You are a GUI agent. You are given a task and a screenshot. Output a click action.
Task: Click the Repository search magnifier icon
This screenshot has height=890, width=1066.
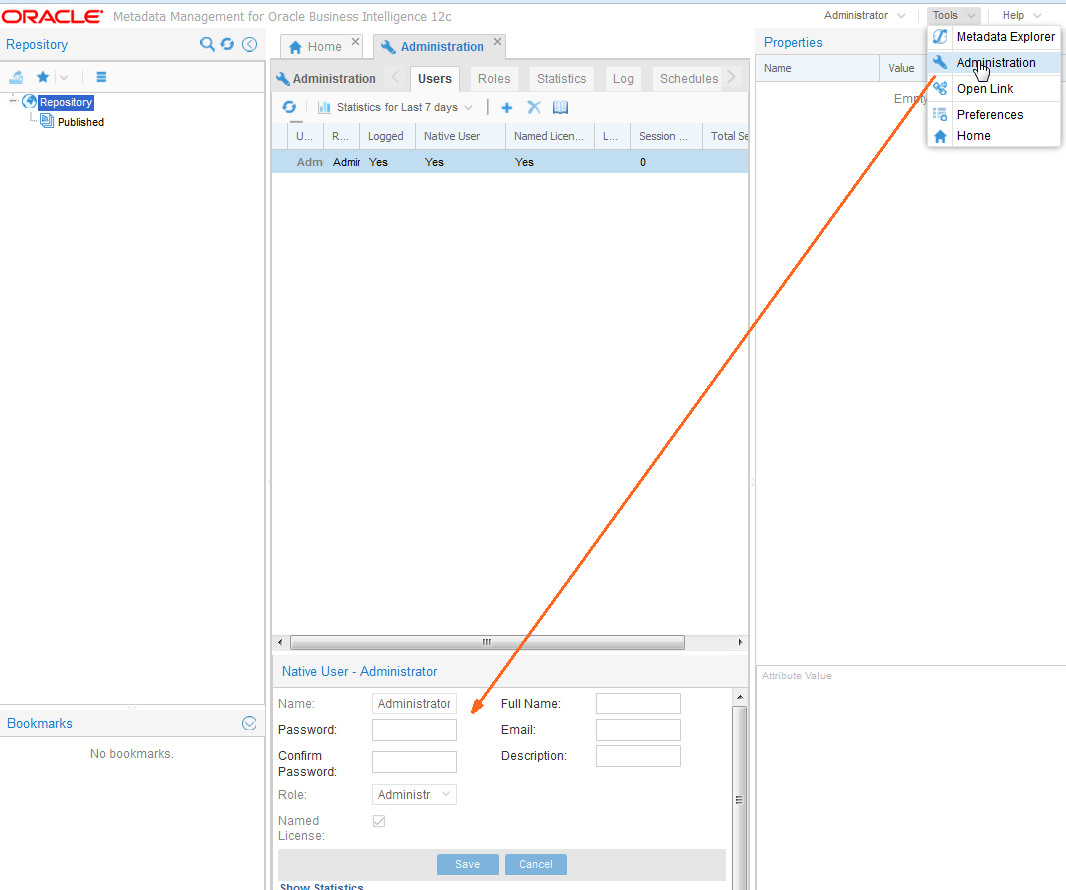pyautogui.click(x=207, y=44)
